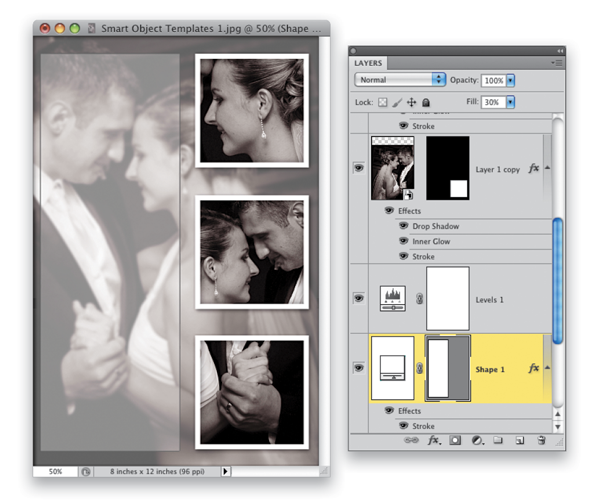This screenshot has width=600, height=500.
Task: Create a new layer group folder
Action: 498,440
